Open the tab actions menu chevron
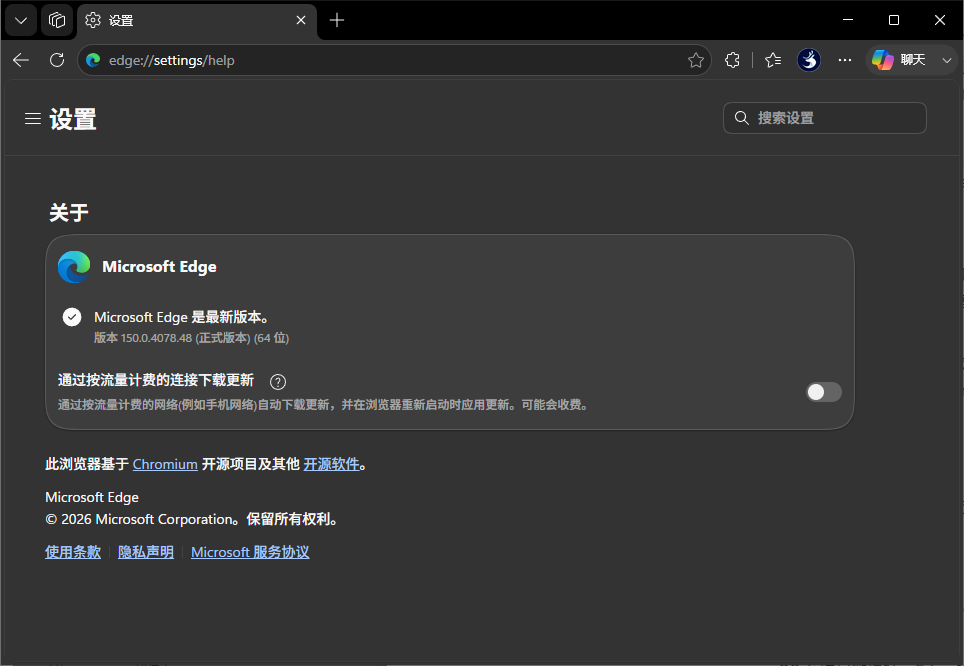The width and height of the screenshot is (964, 666). (21, 20)
